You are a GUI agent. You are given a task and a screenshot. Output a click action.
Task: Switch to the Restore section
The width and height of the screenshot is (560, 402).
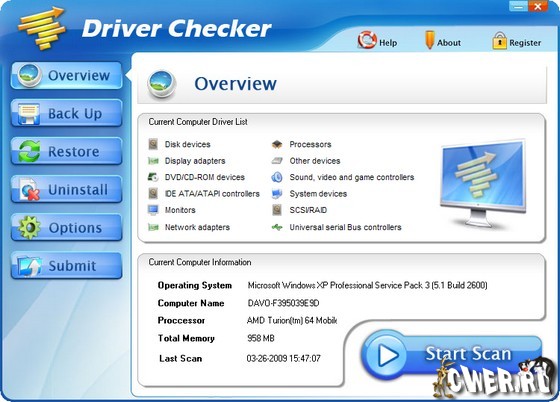(x=66, y=151)
